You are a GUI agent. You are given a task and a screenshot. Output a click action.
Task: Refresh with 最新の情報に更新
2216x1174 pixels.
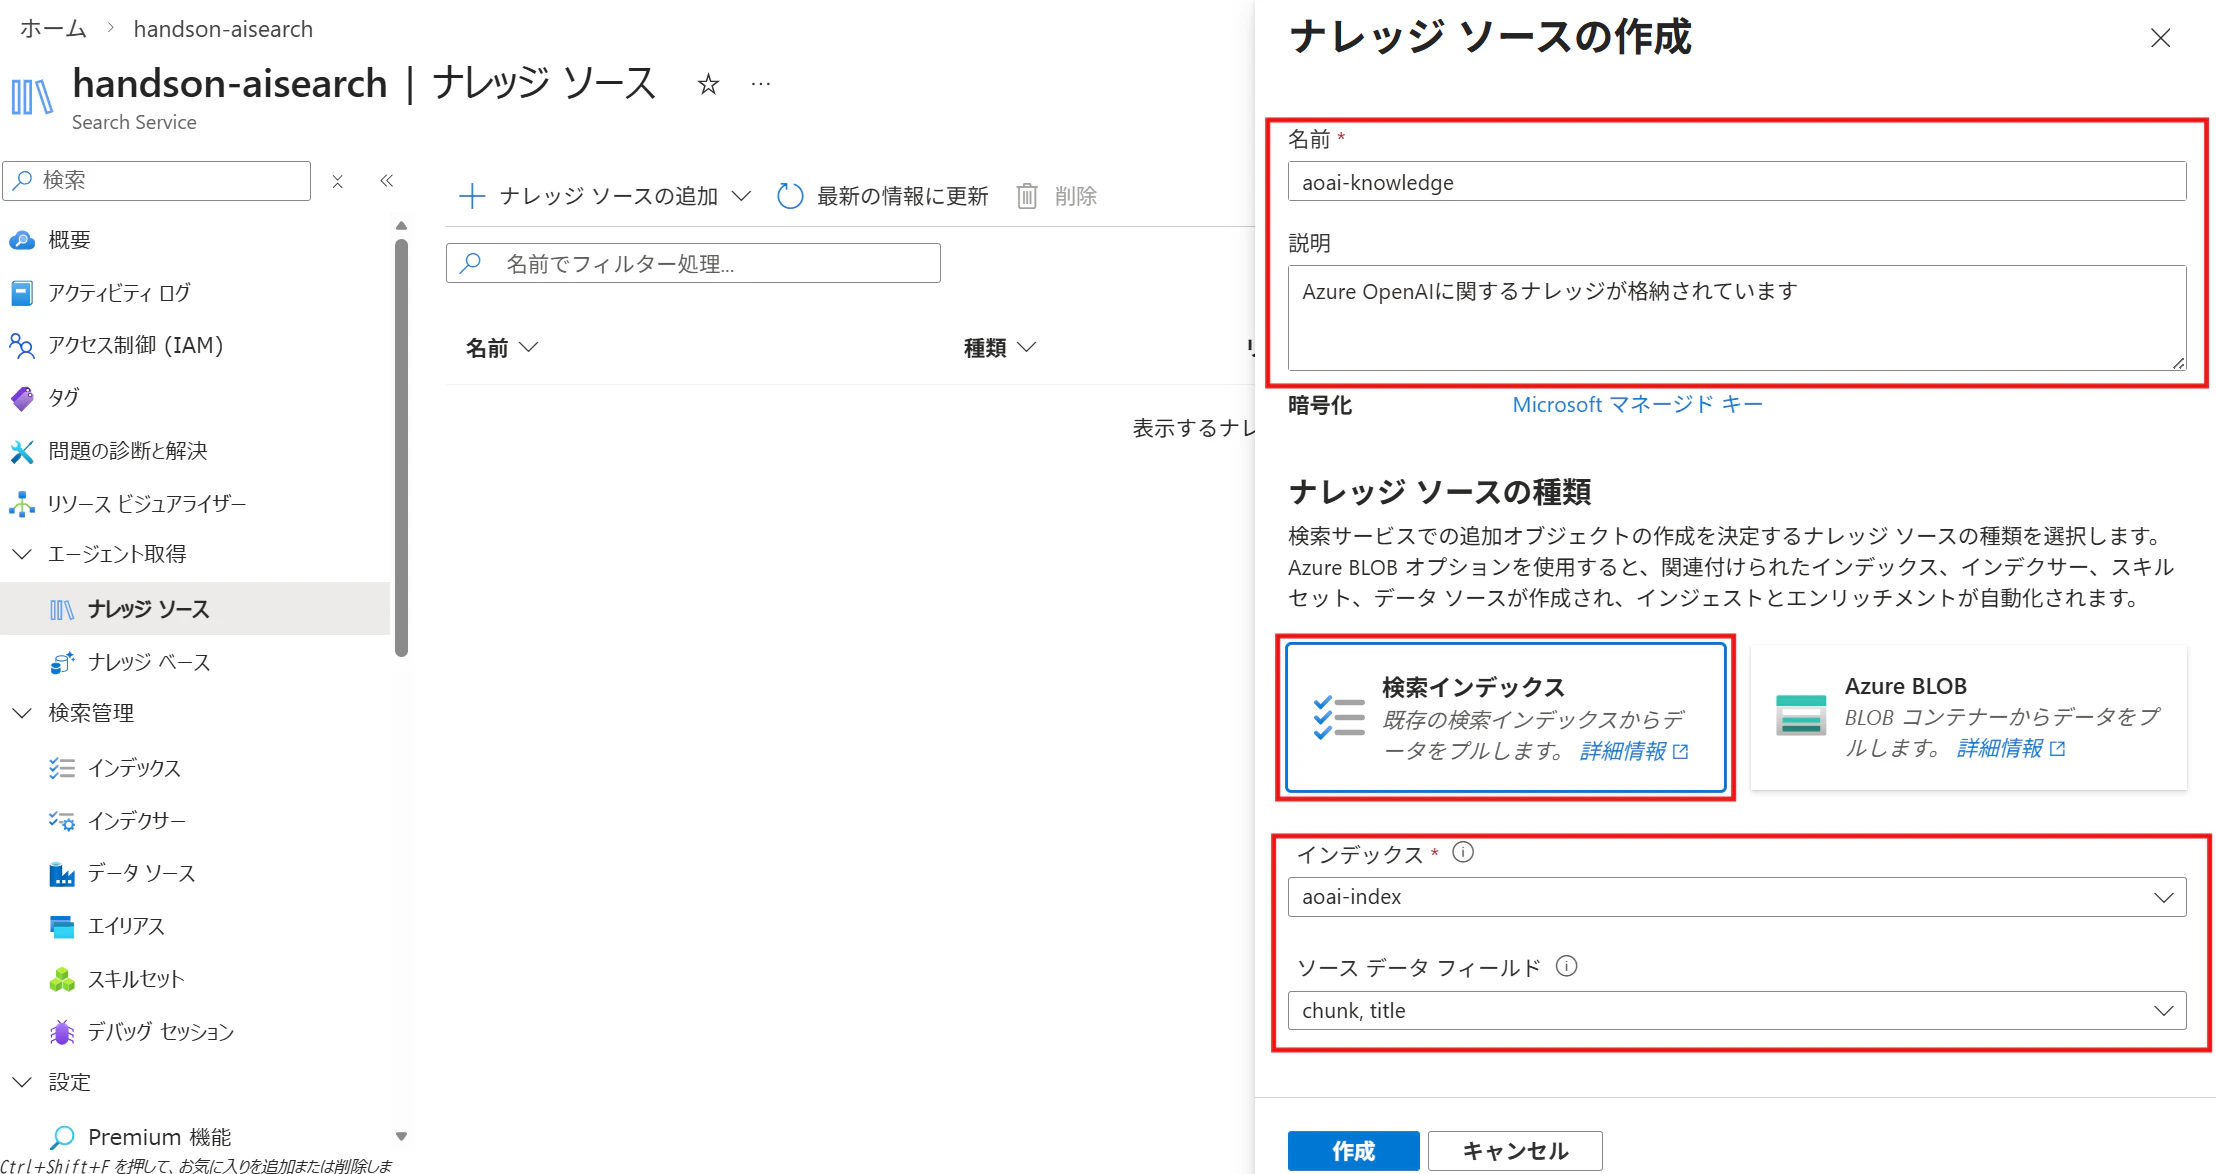[883, 196]
